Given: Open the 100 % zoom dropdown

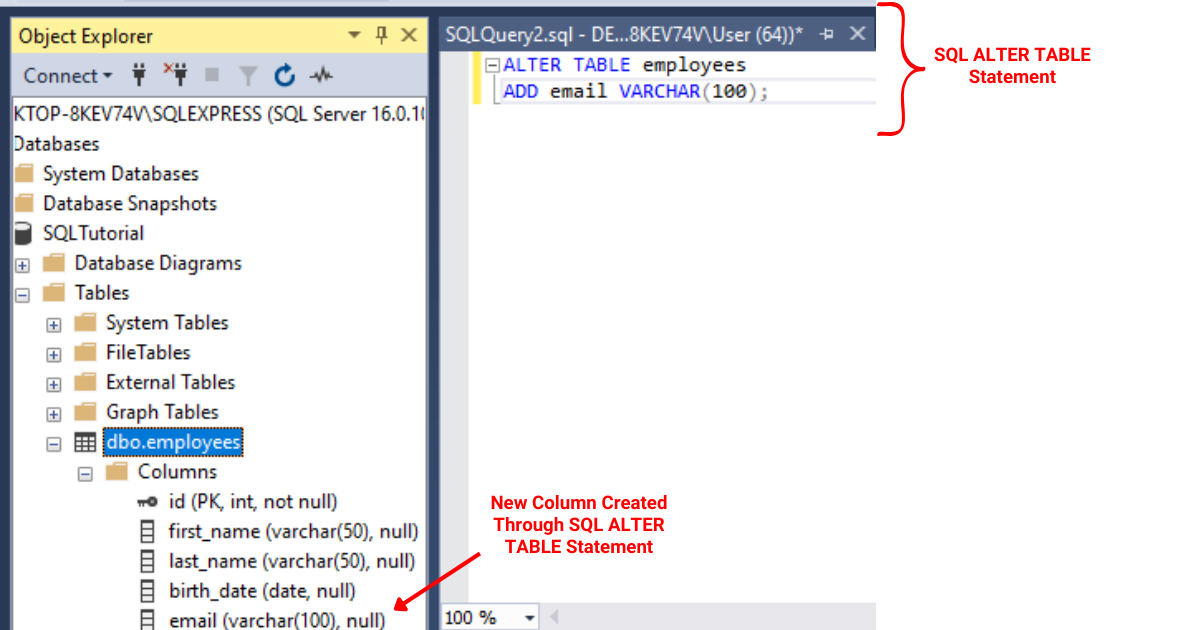Looking at the screenshot, I should pos(529,617).
